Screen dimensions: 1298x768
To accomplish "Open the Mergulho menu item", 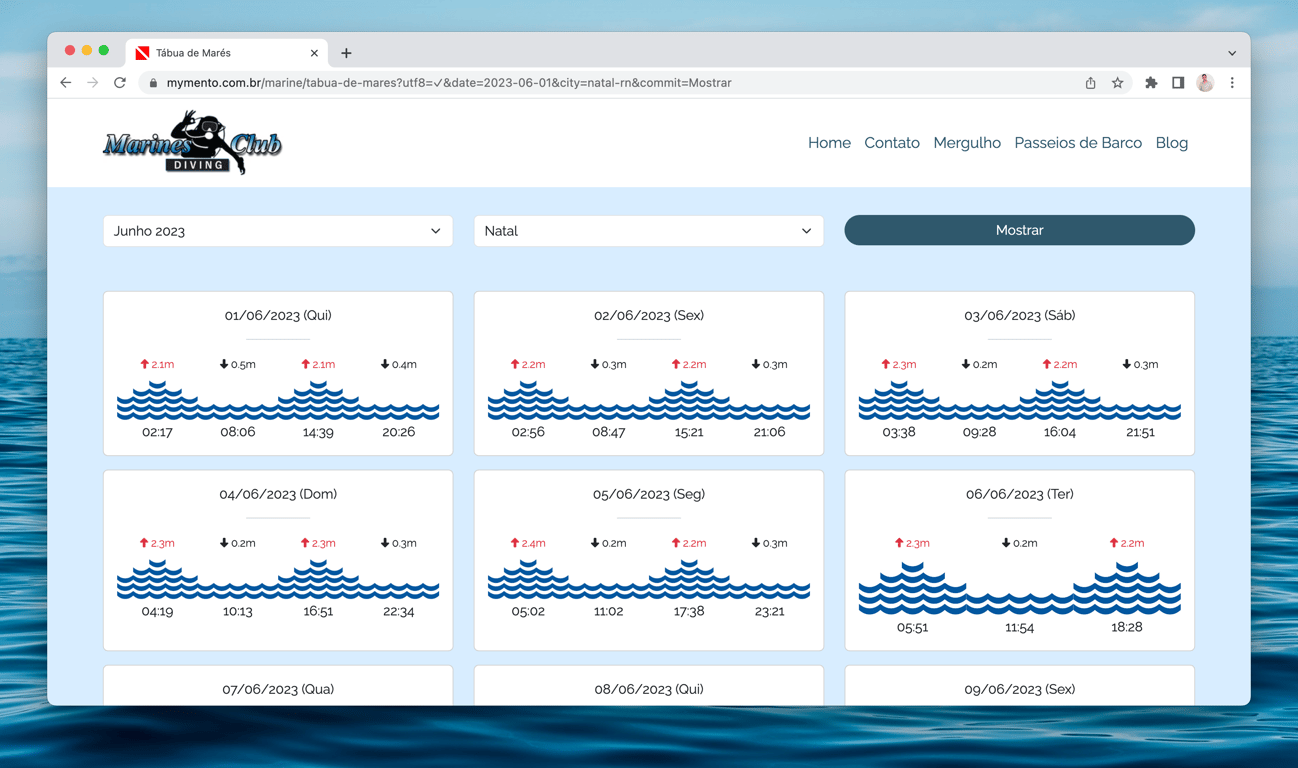I will [967, 143].
